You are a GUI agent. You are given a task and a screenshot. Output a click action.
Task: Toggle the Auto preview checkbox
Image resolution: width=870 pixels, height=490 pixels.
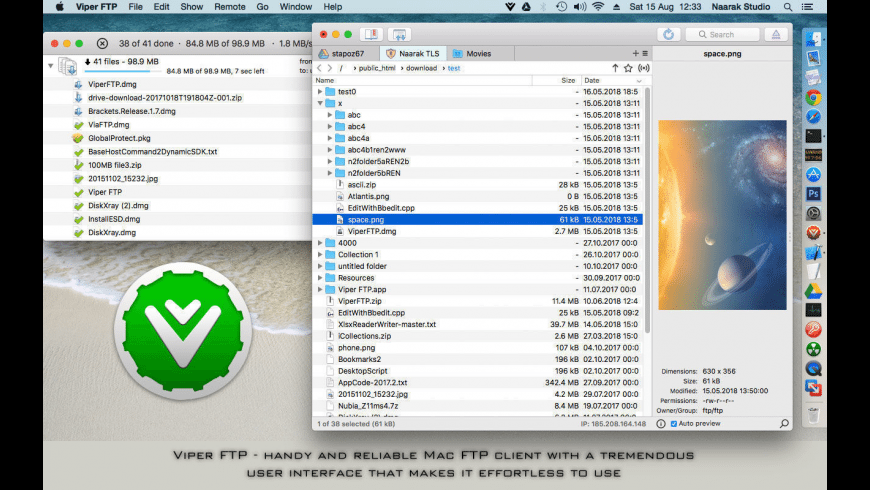coord(674,424)
